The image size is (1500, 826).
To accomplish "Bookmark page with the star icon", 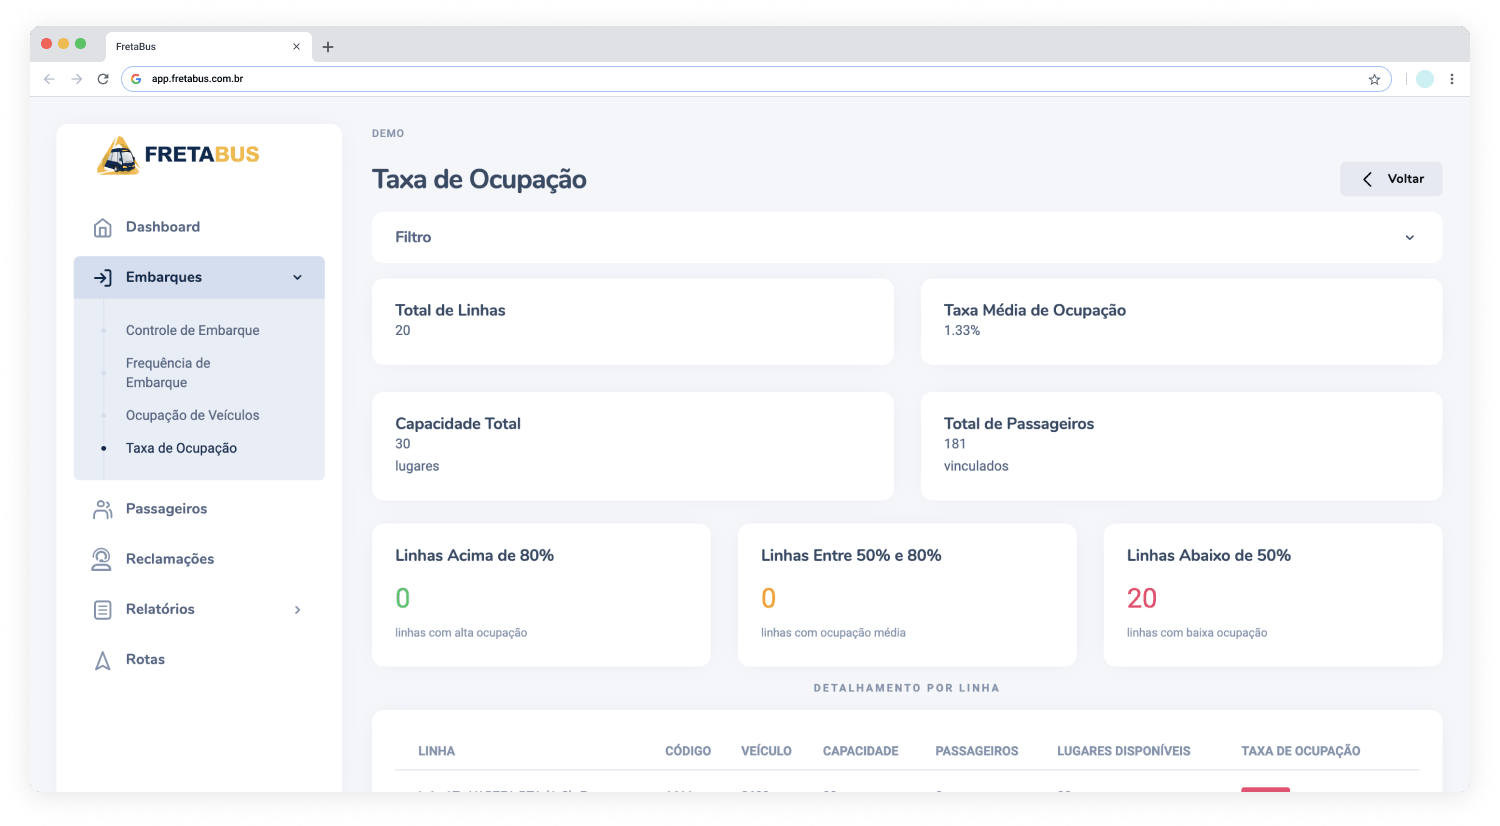I will (1374, 79).
